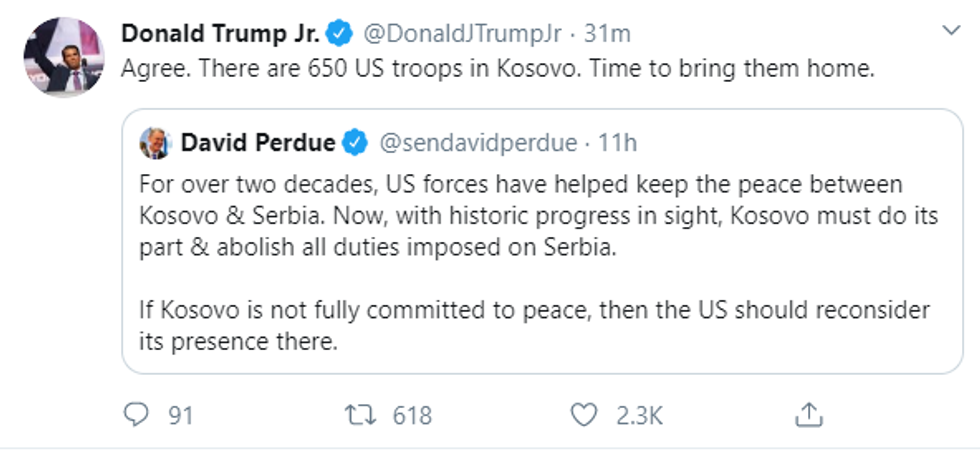This screenshot has height=450, width=980.
Task: Click the Donald Trump Jr. display name
Action: pos(220,34)
